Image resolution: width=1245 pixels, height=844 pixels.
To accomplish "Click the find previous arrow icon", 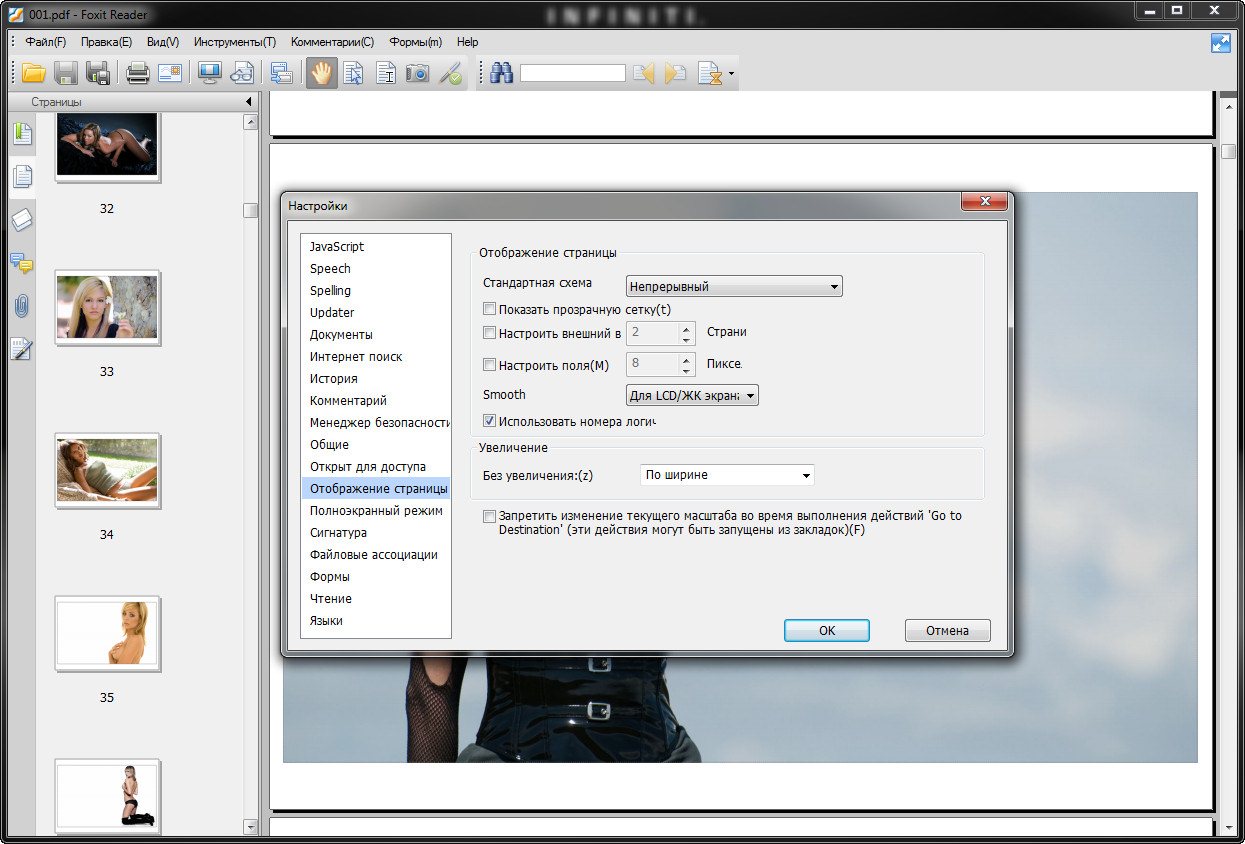I will (x=643, y=73).
